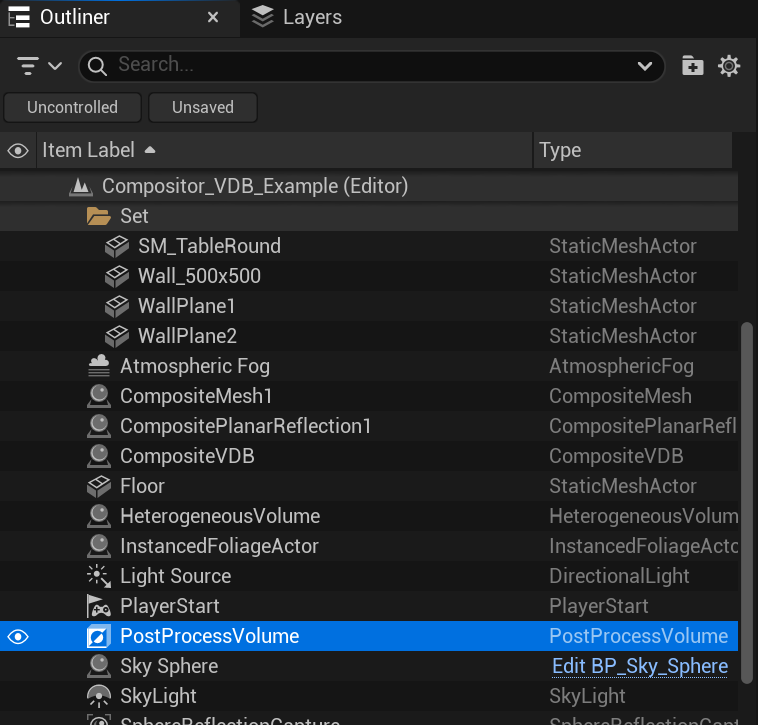The image size is (758, 725).
Task: Click the Set folder icon
Action: (99, 216)
